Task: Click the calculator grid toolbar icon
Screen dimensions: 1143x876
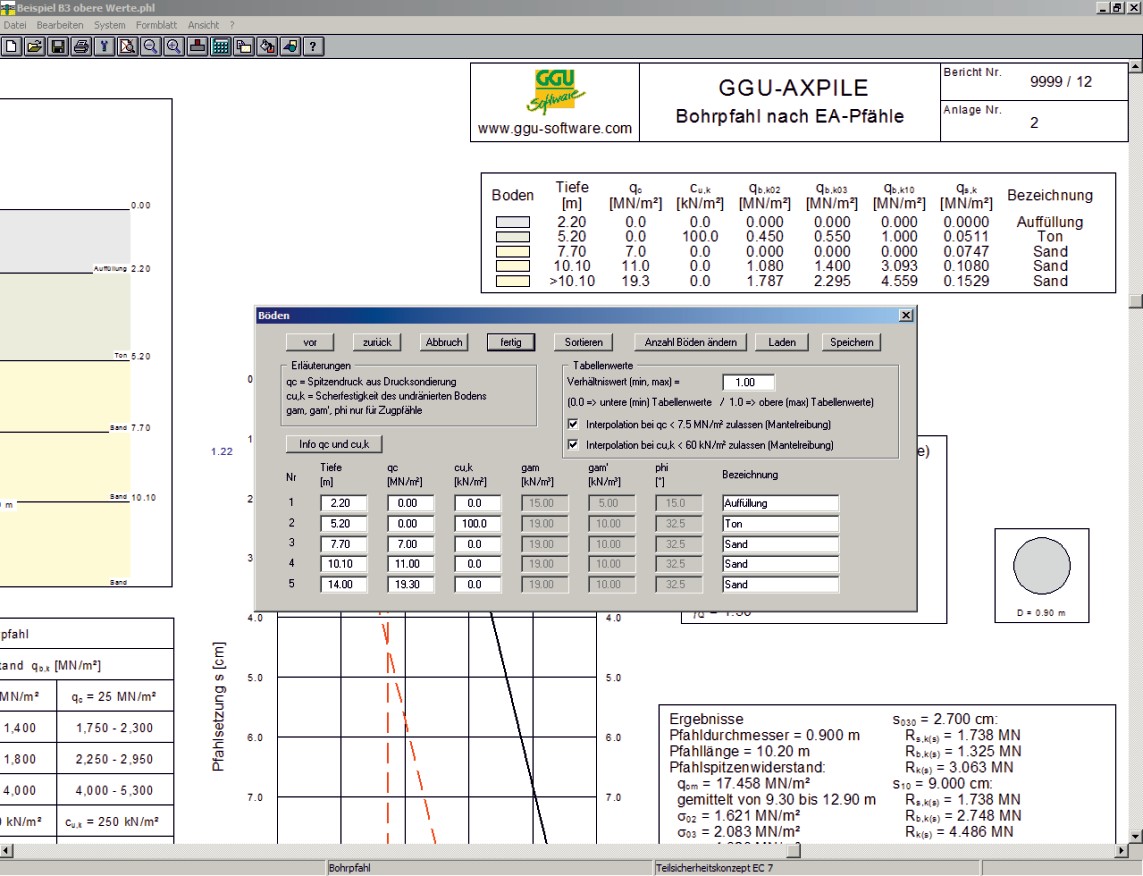Action: (x=220, y=47)
